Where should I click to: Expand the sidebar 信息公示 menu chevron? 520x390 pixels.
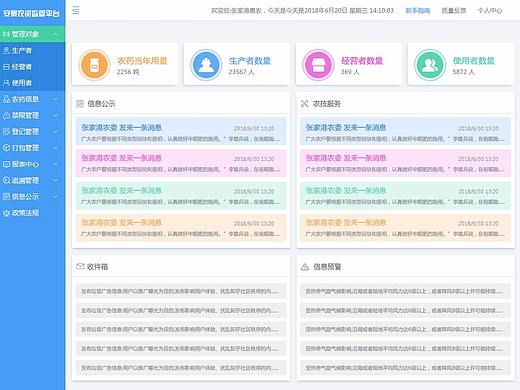point(55,196)
